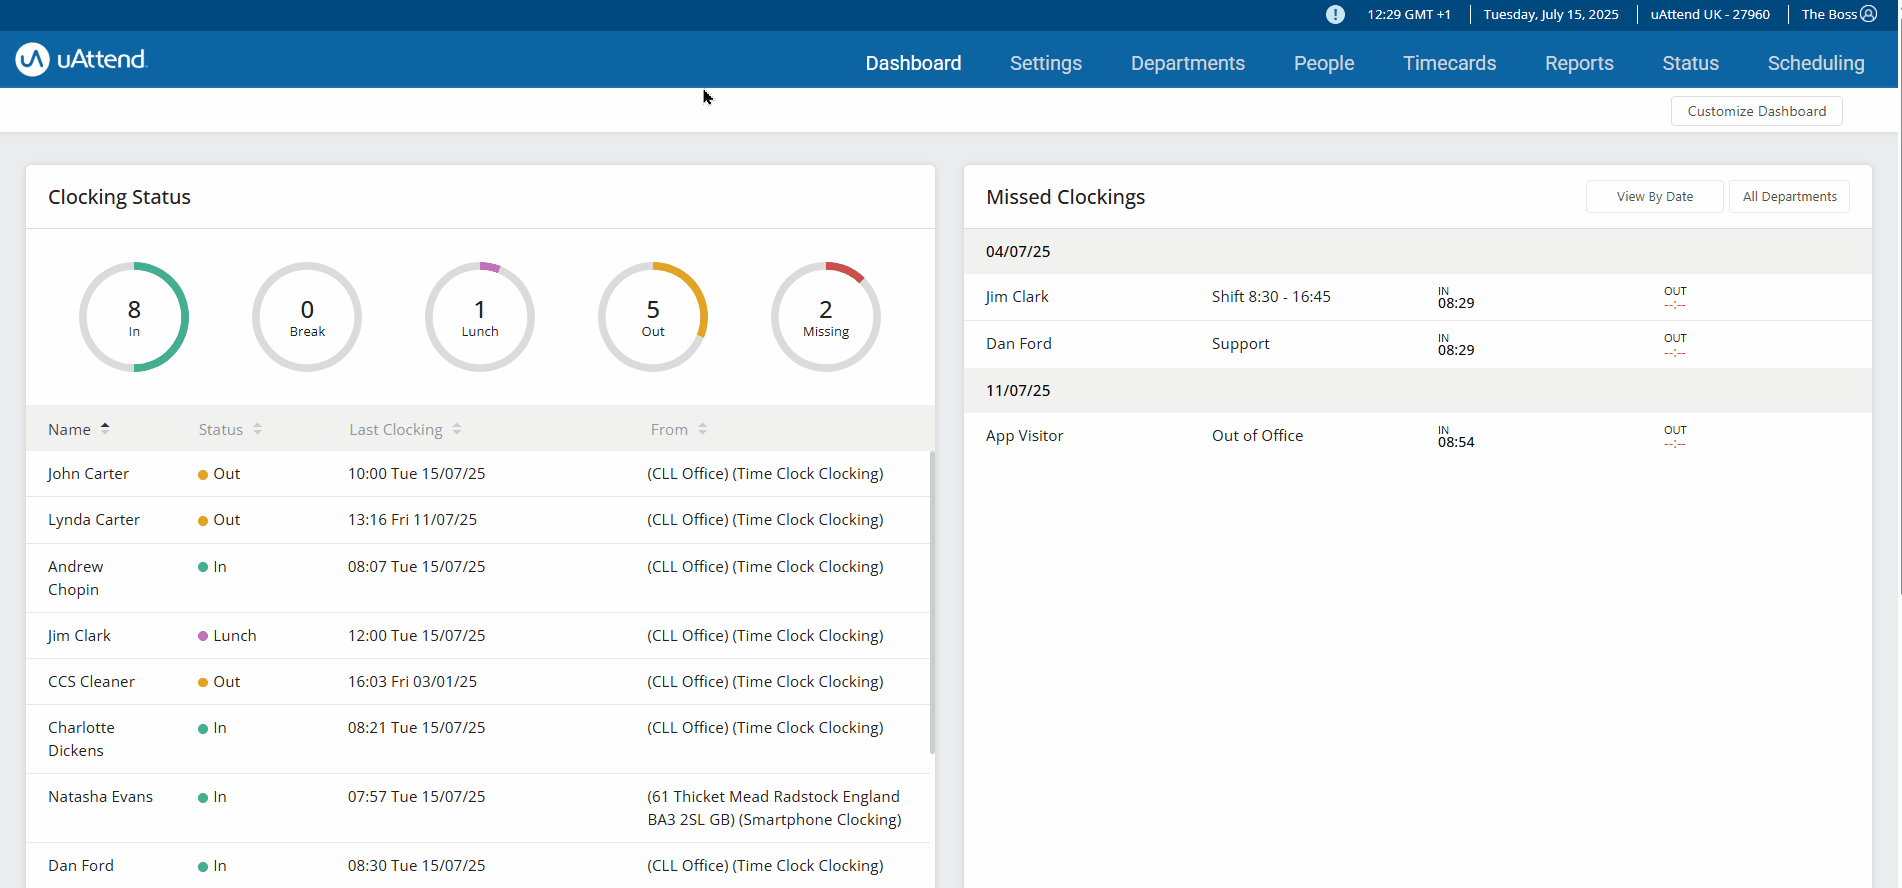Select John Carter in clocking list
This screenshot has height=888, width=1902.
coord(88,473)
